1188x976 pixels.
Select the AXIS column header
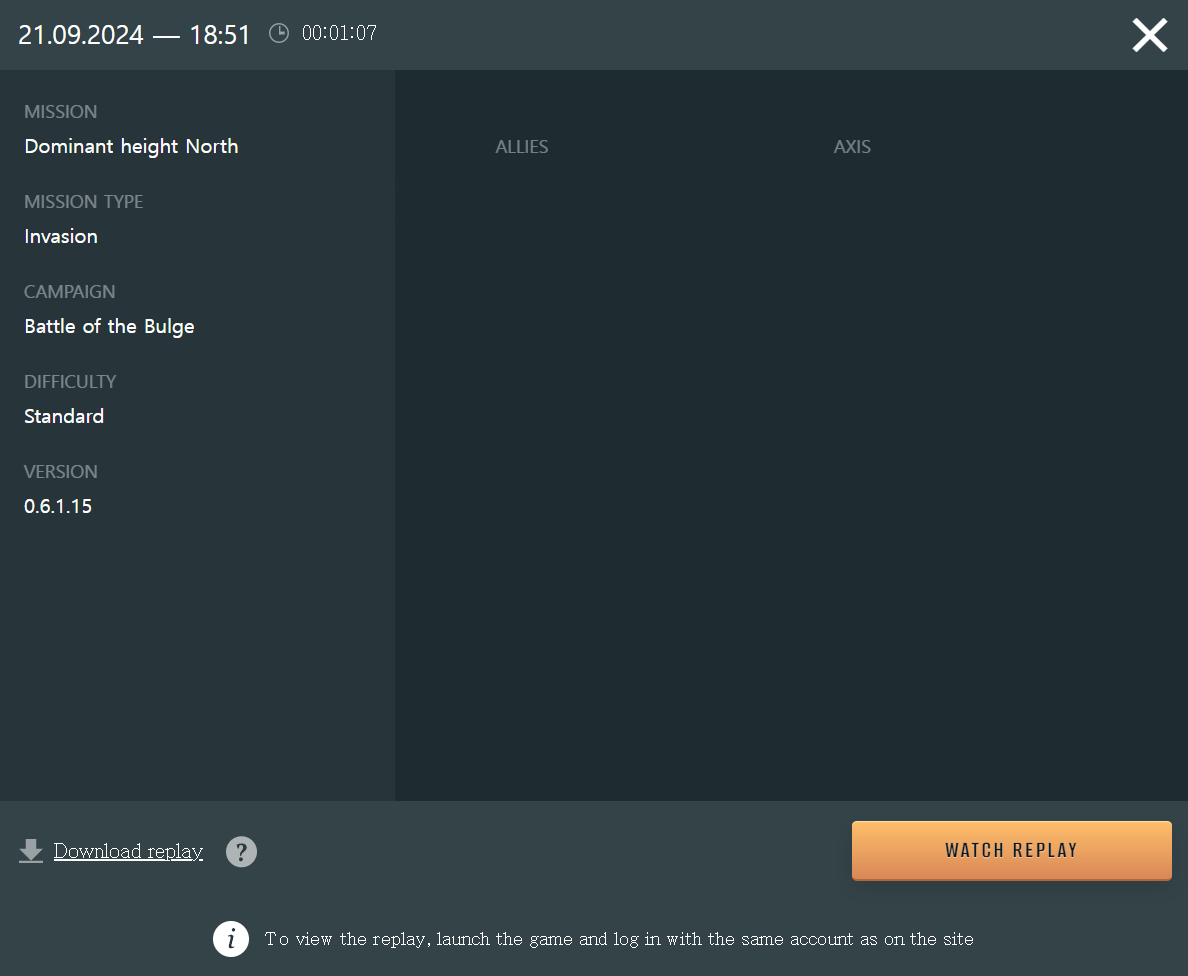pos(852,147)
